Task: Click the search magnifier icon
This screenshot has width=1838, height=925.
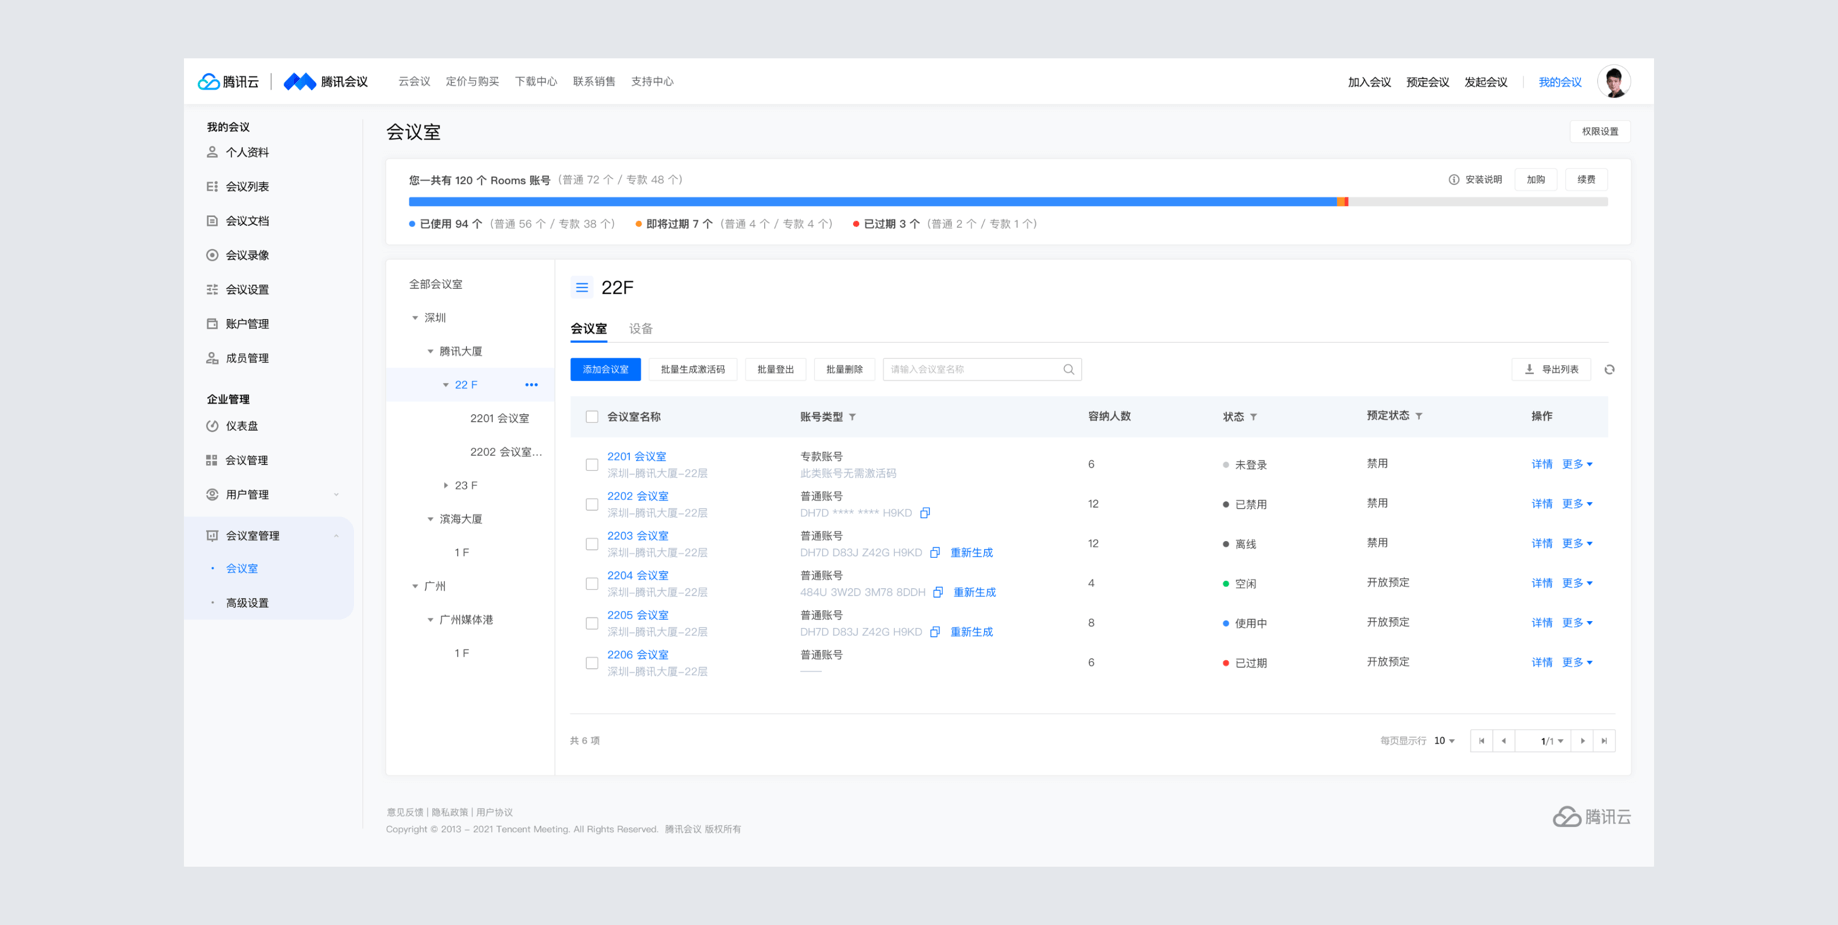Action: tap(1069, 370)
